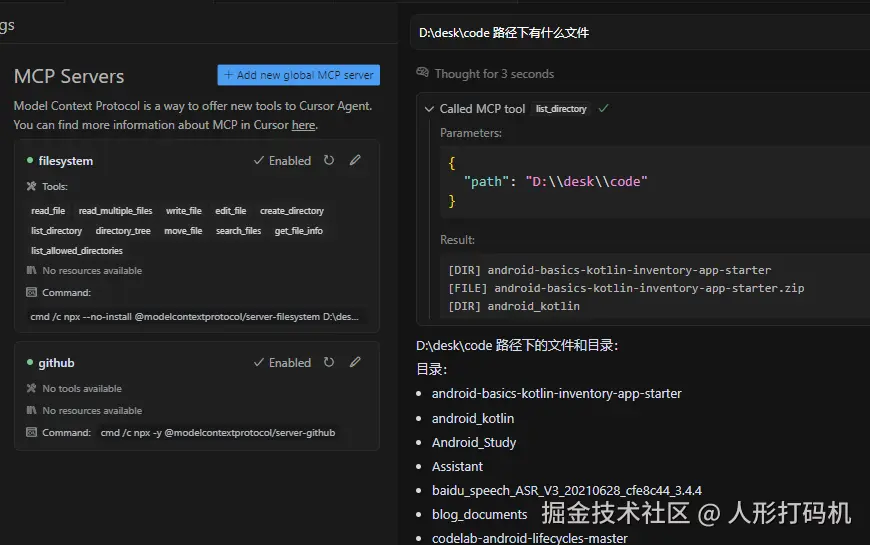Open the MCP documentation 'here' link
The height and width of the screenshot is (545, 870).
[x=304, y=125]
